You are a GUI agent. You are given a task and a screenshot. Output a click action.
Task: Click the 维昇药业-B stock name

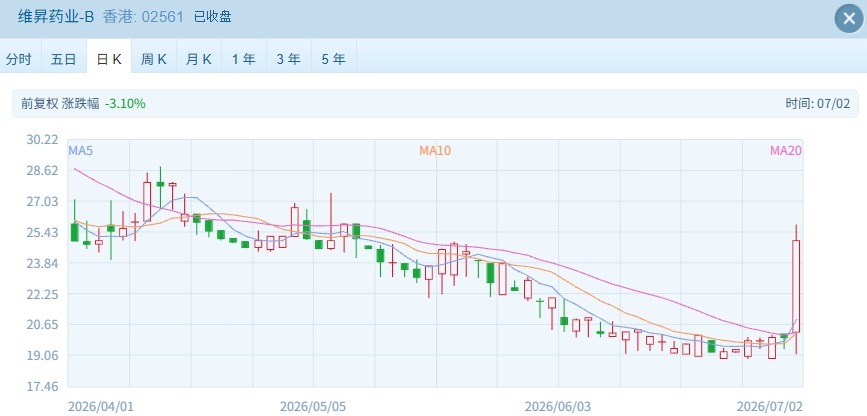[x=56, y=17]
